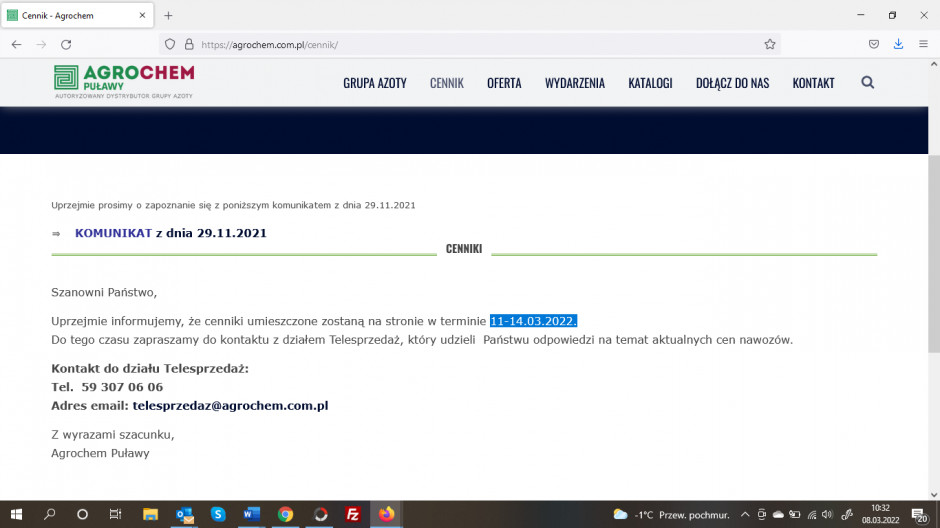Show hidden system tray icons

pos(745,515)
